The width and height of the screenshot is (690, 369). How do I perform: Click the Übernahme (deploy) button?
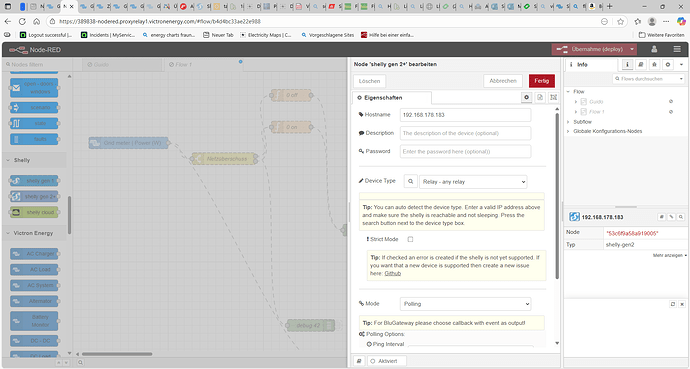pos(591,49)
